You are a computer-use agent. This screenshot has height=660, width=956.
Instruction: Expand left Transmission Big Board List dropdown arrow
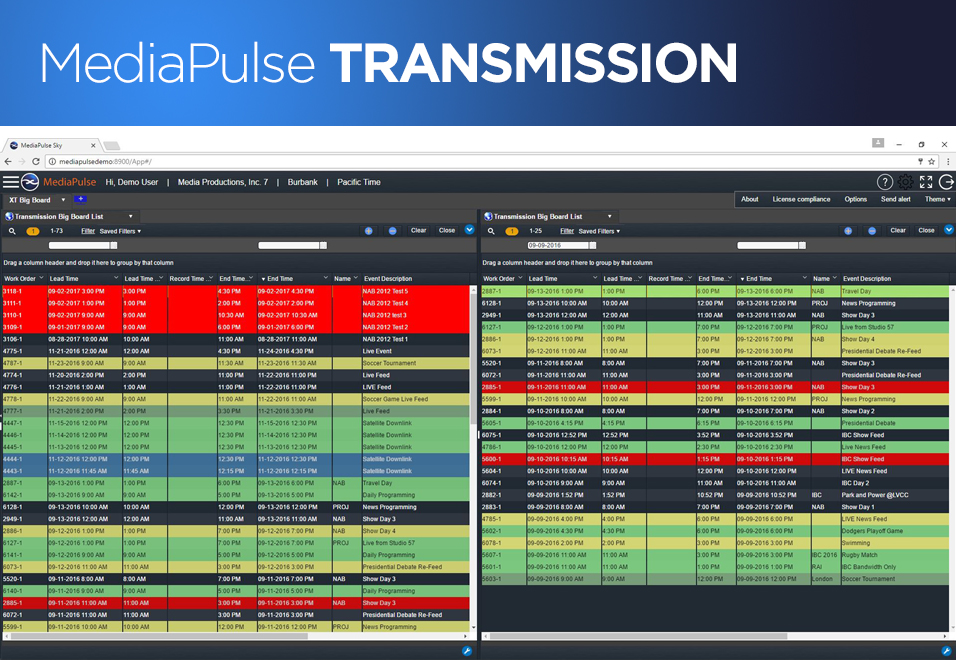pos(130,216)
